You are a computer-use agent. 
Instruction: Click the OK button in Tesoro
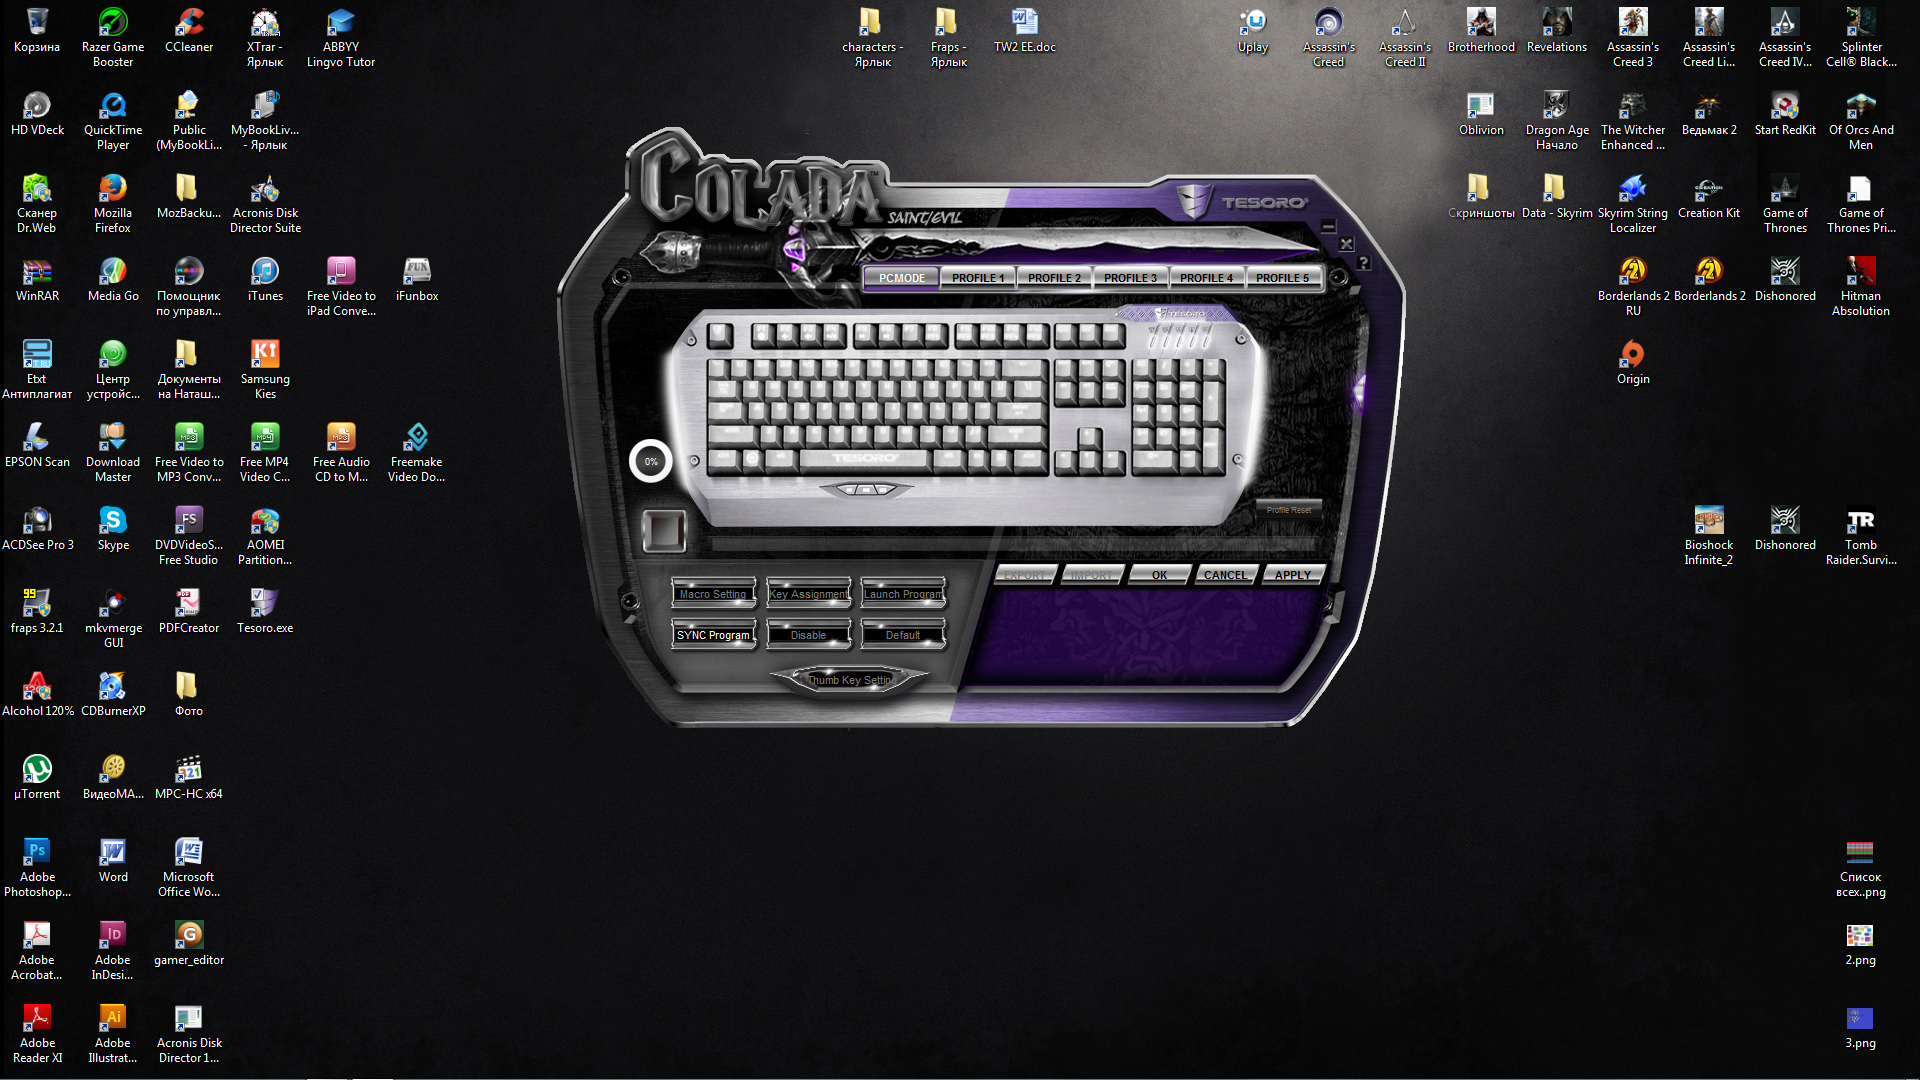[1159, 575]
